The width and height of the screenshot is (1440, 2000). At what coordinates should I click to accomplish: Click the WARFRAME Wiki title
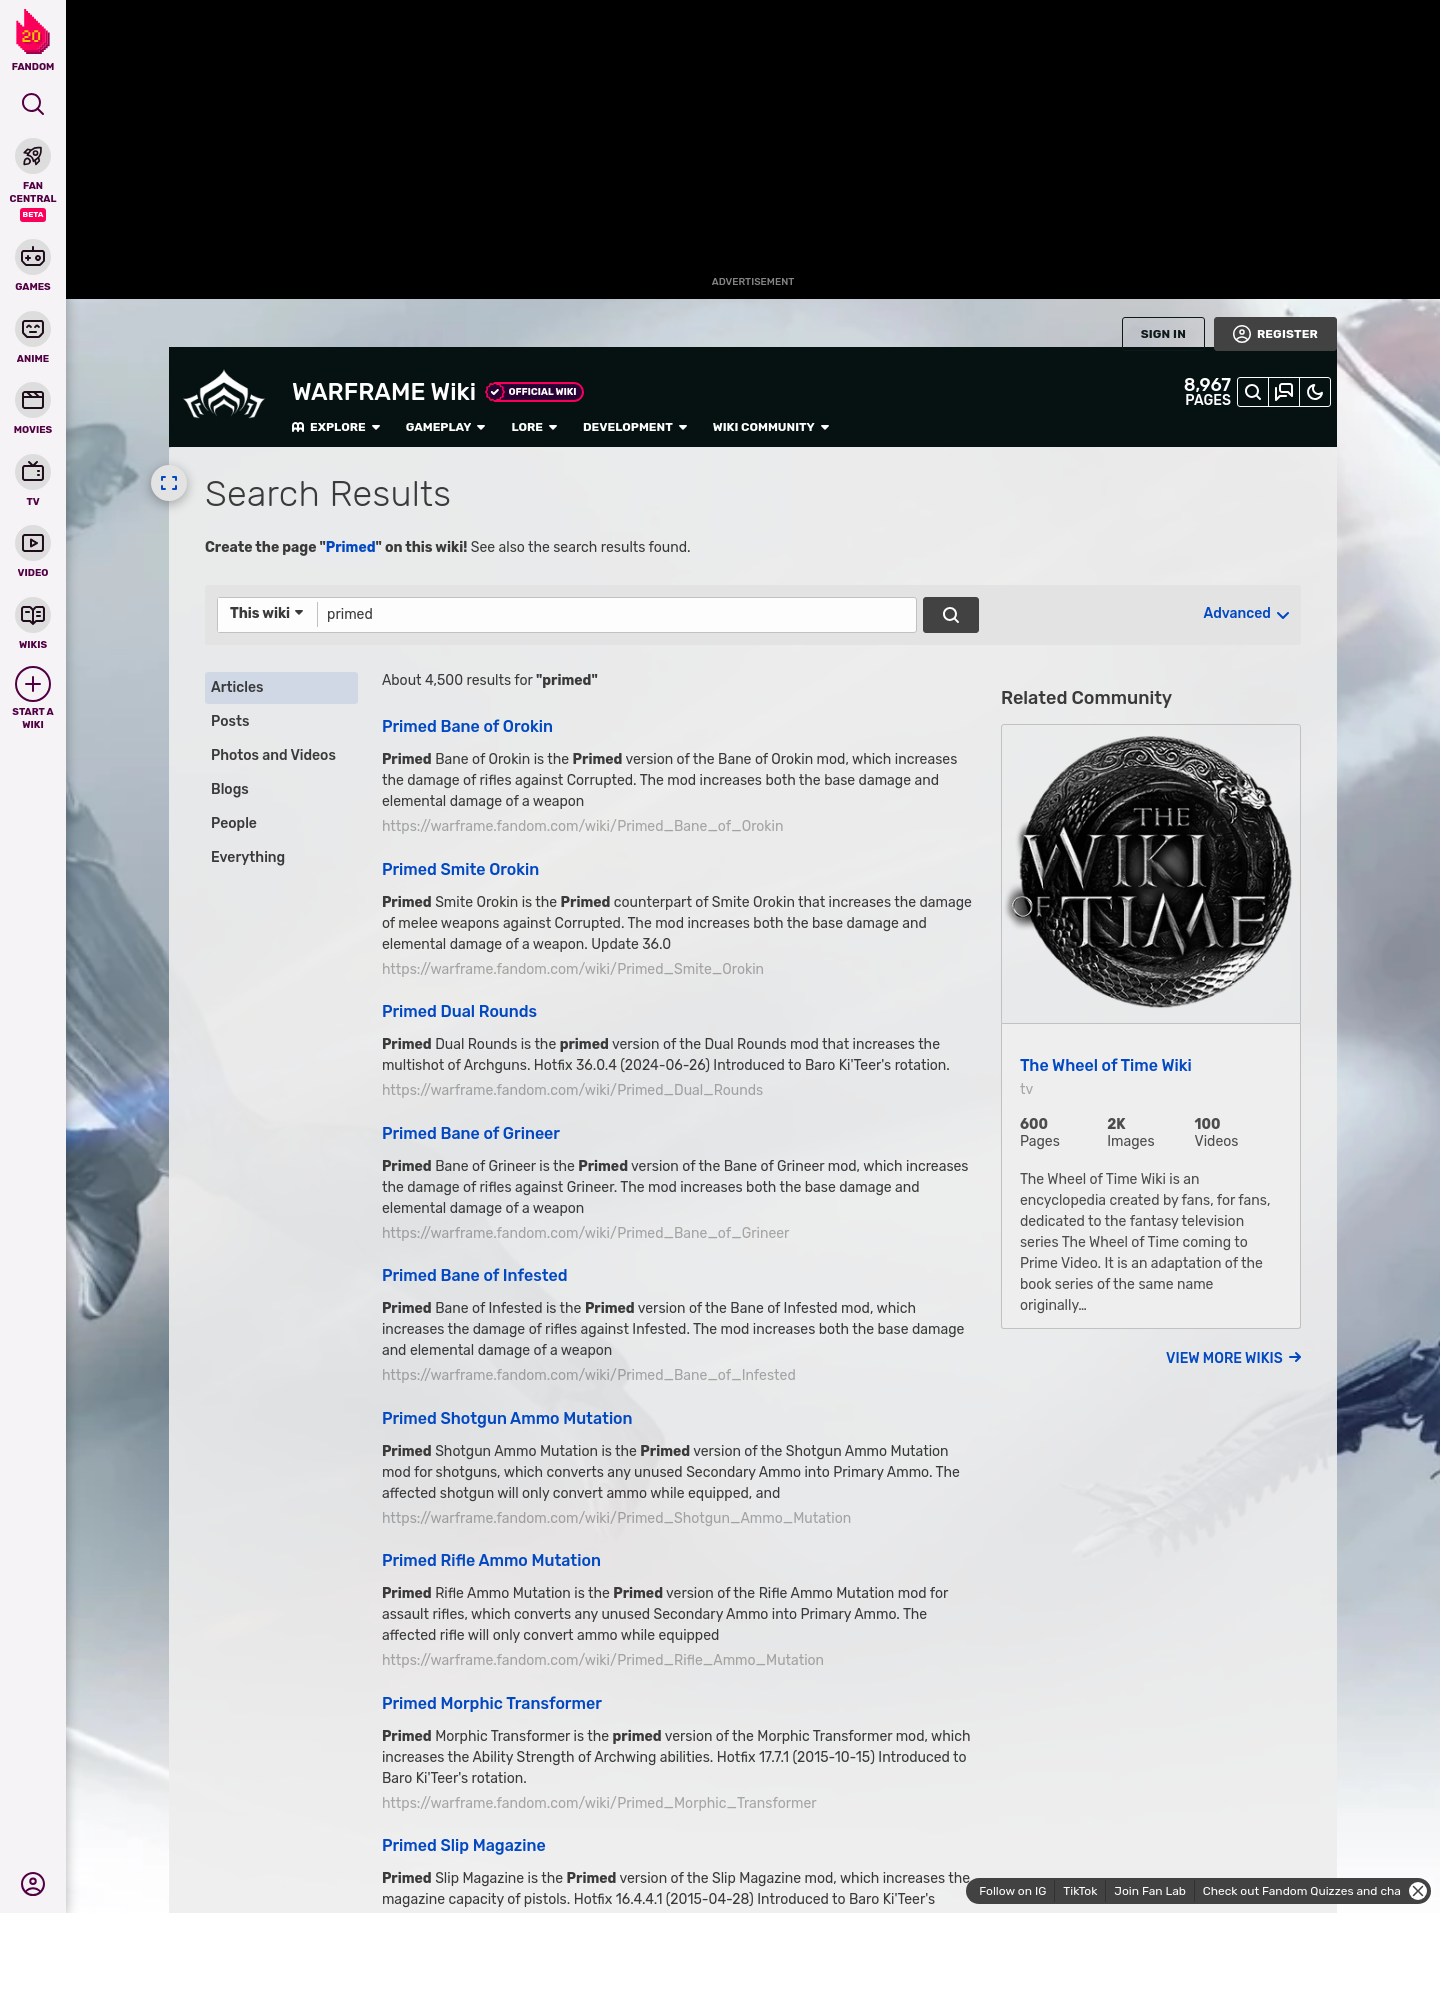pos(383,392)
